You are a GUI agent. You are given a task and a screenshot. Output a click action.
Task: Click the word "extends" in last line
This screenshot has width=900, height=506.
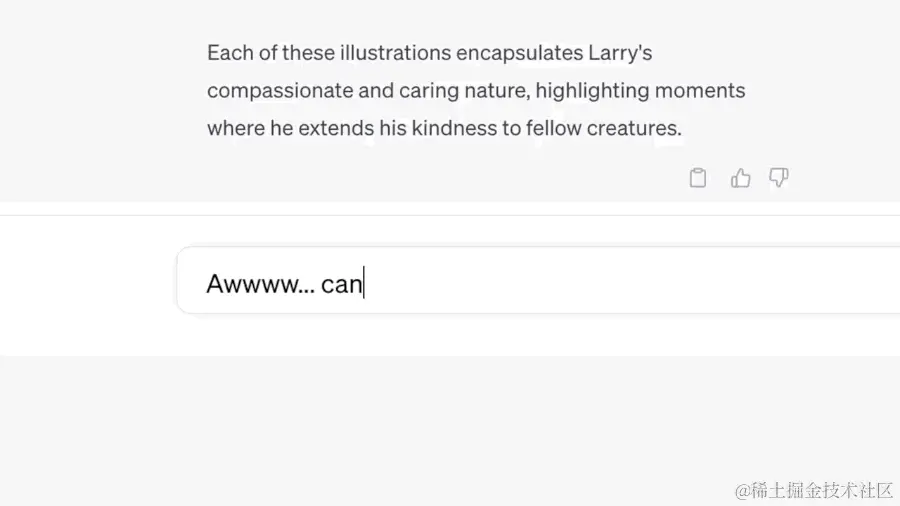click(x=336, y=128)
